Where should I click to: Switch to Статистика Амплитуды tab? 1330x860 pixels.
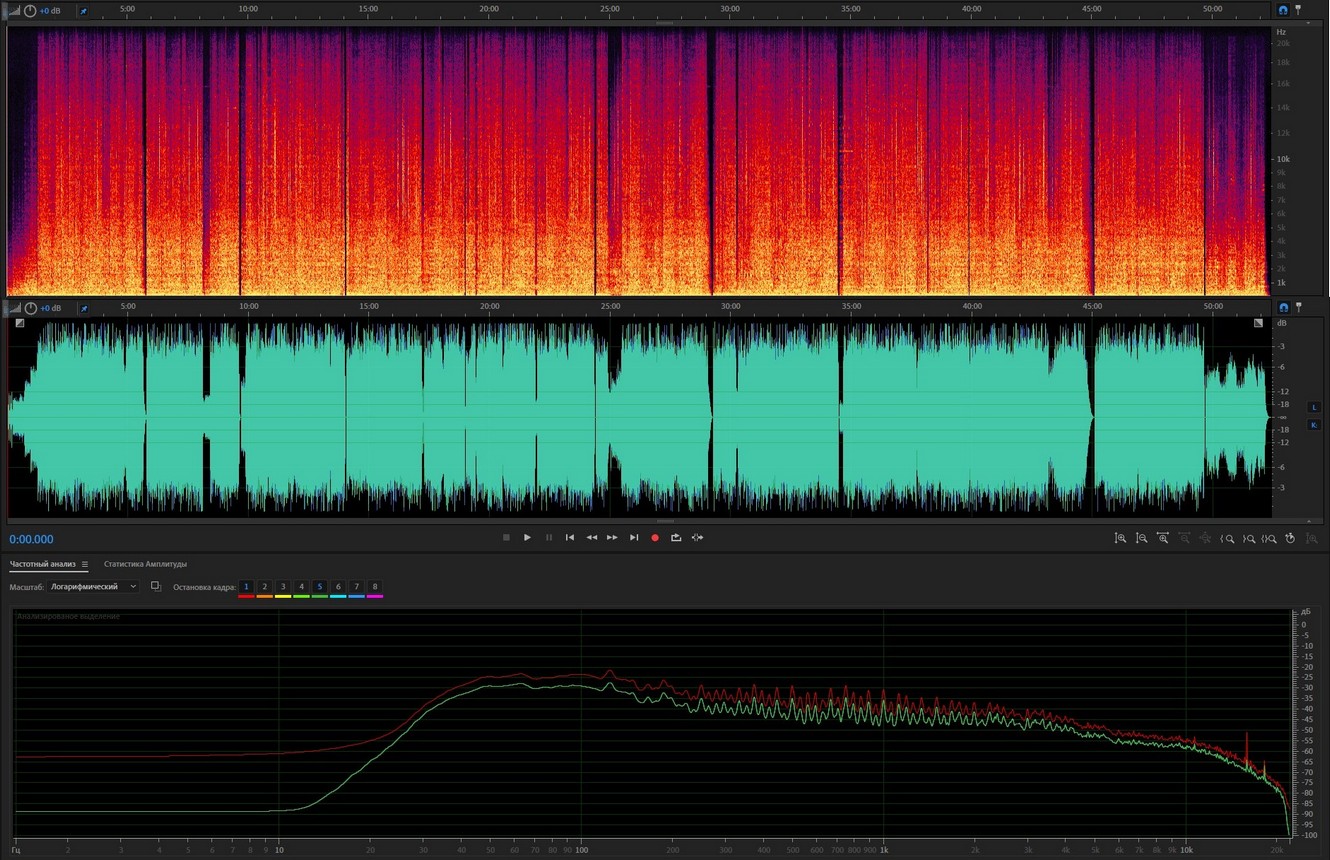pyautogui.click(x=145, y=564)
